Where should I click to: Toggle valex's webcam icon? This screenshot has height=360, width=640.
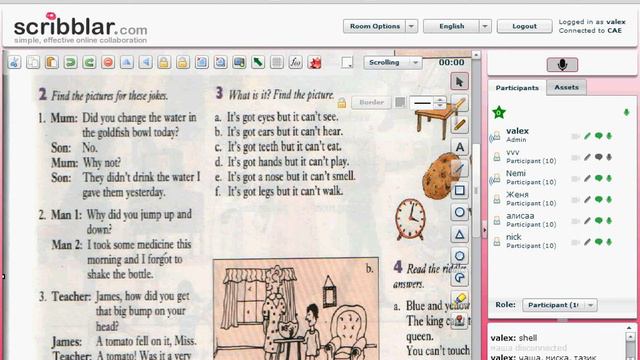point(576,136)
